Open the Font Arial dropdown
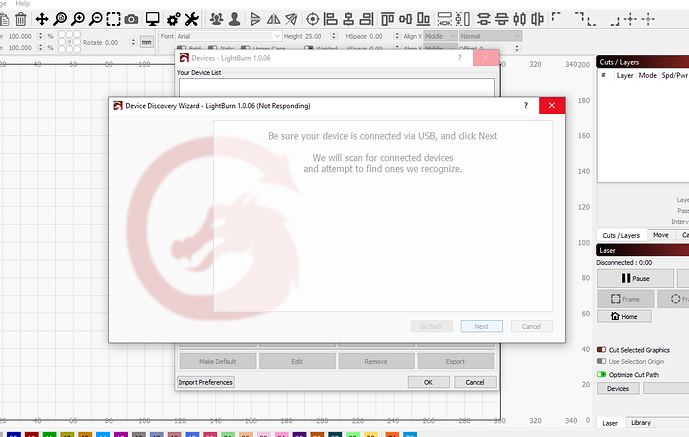The image size is (689, 437). [228, 36]
